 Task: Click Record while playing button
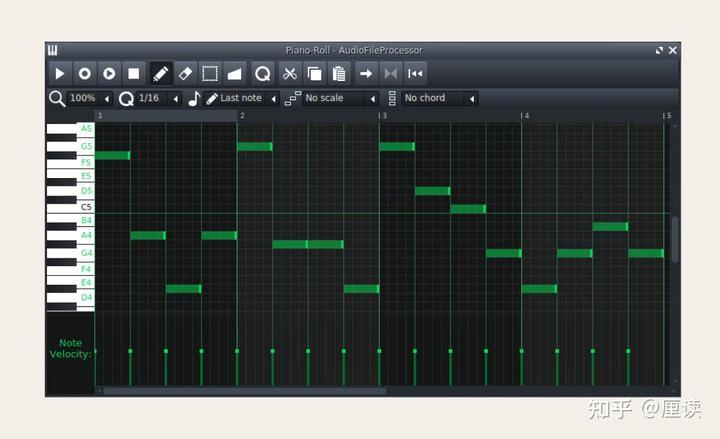(109, 73)
